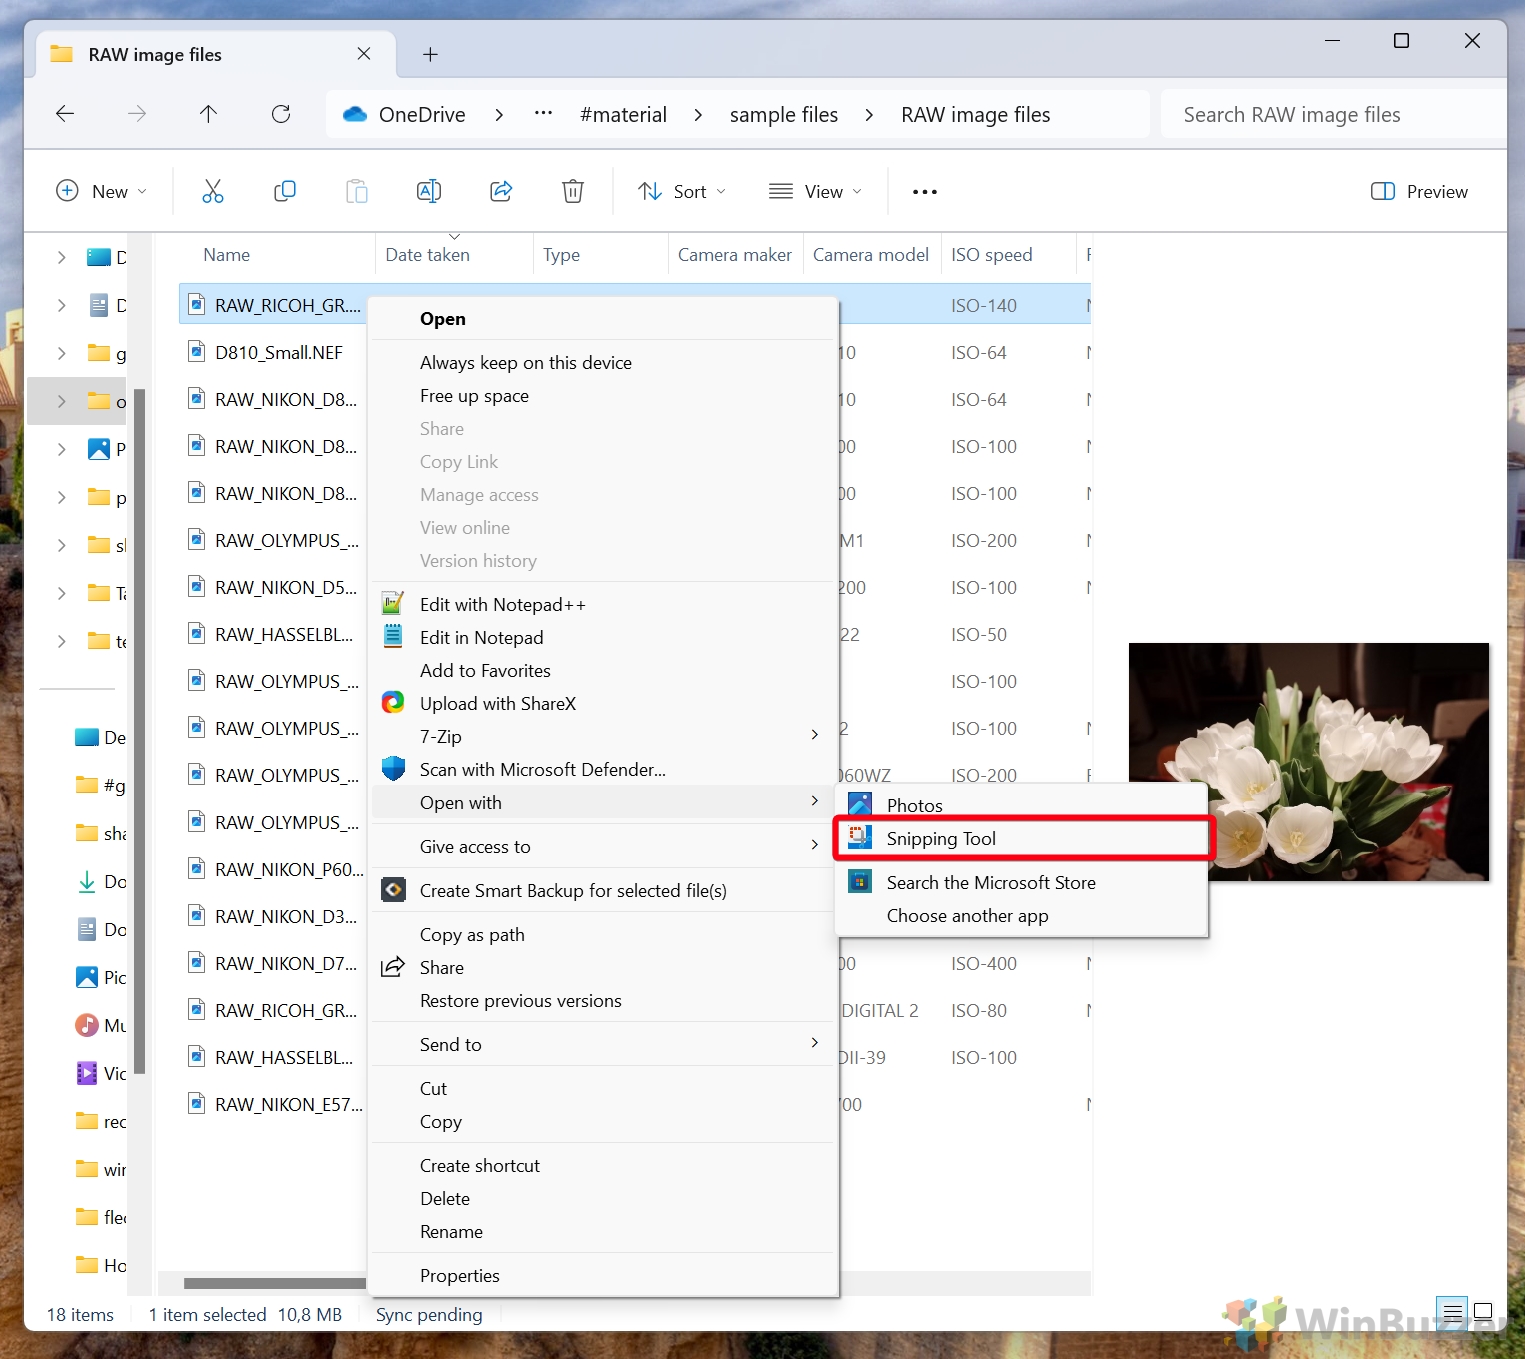Screen dimensions: 1525x1359
Task: Switch to details view icon in status bar
Action: pos(1452,1311)
